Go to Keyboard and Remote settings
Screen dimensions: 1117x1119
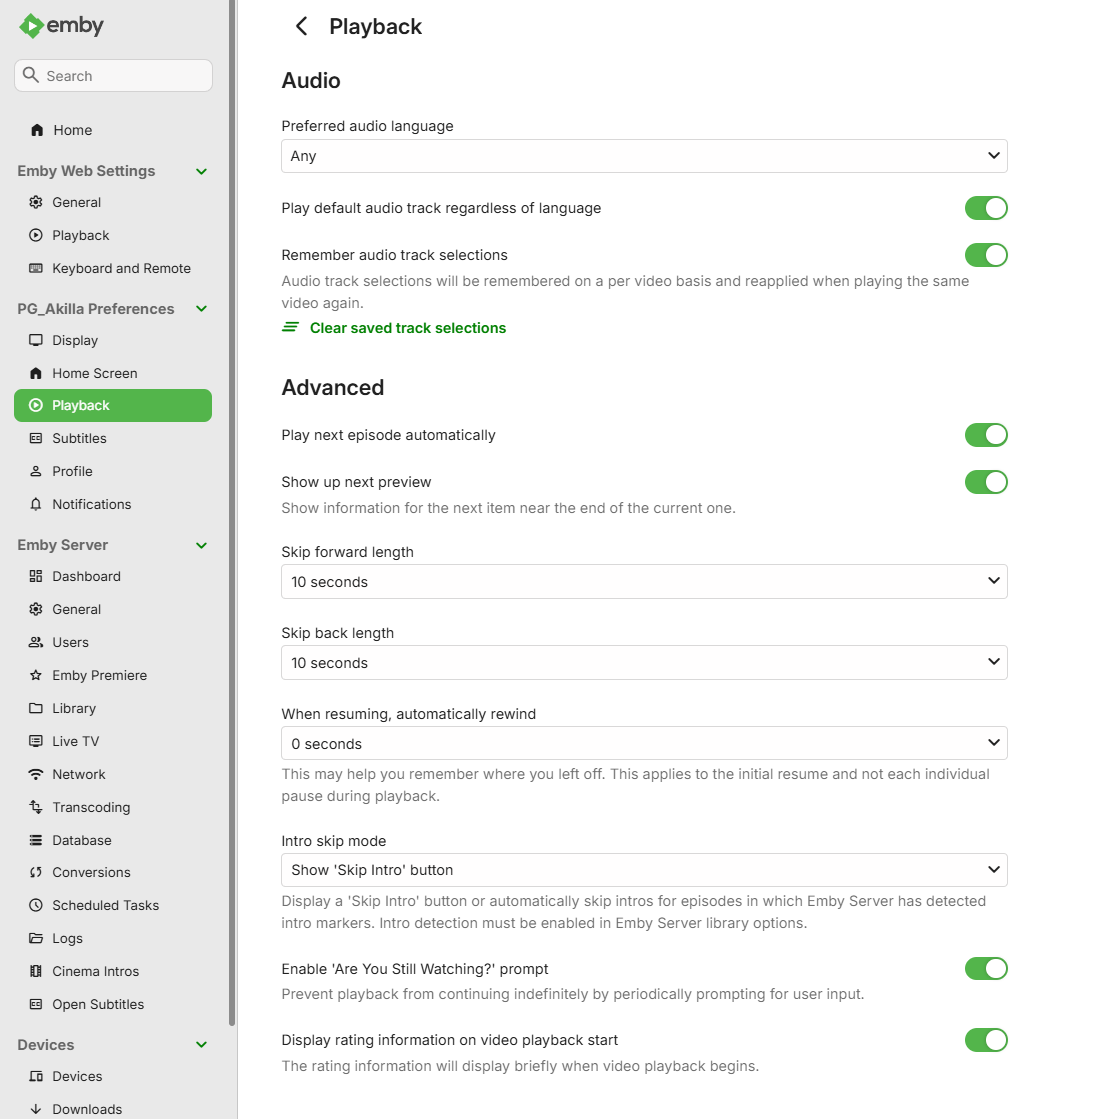tap(121, 268)
